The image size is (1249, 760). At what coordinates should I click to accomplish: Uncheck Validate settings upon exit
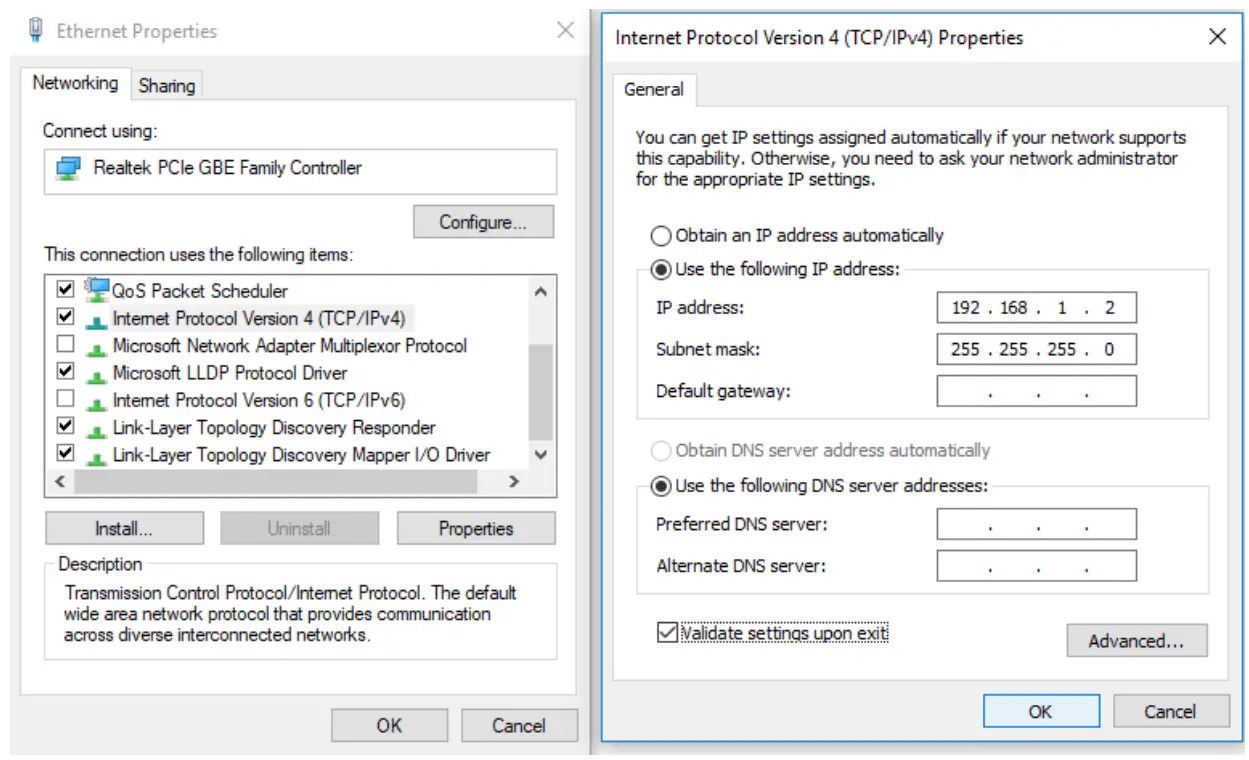667,633
